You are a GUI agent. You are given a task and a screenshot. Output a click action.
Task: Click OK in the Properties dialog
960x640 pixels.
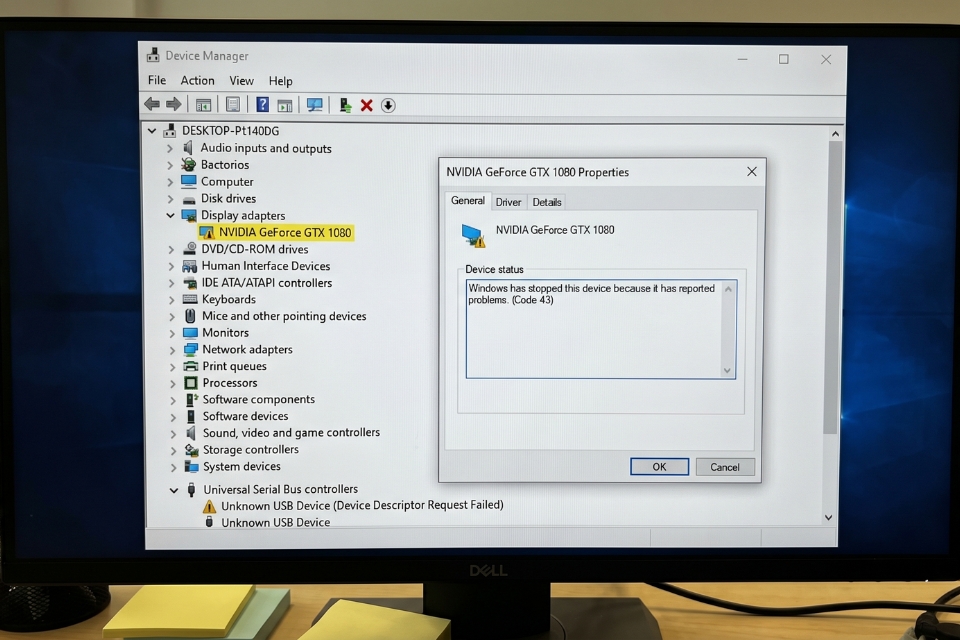pos(659,466)
